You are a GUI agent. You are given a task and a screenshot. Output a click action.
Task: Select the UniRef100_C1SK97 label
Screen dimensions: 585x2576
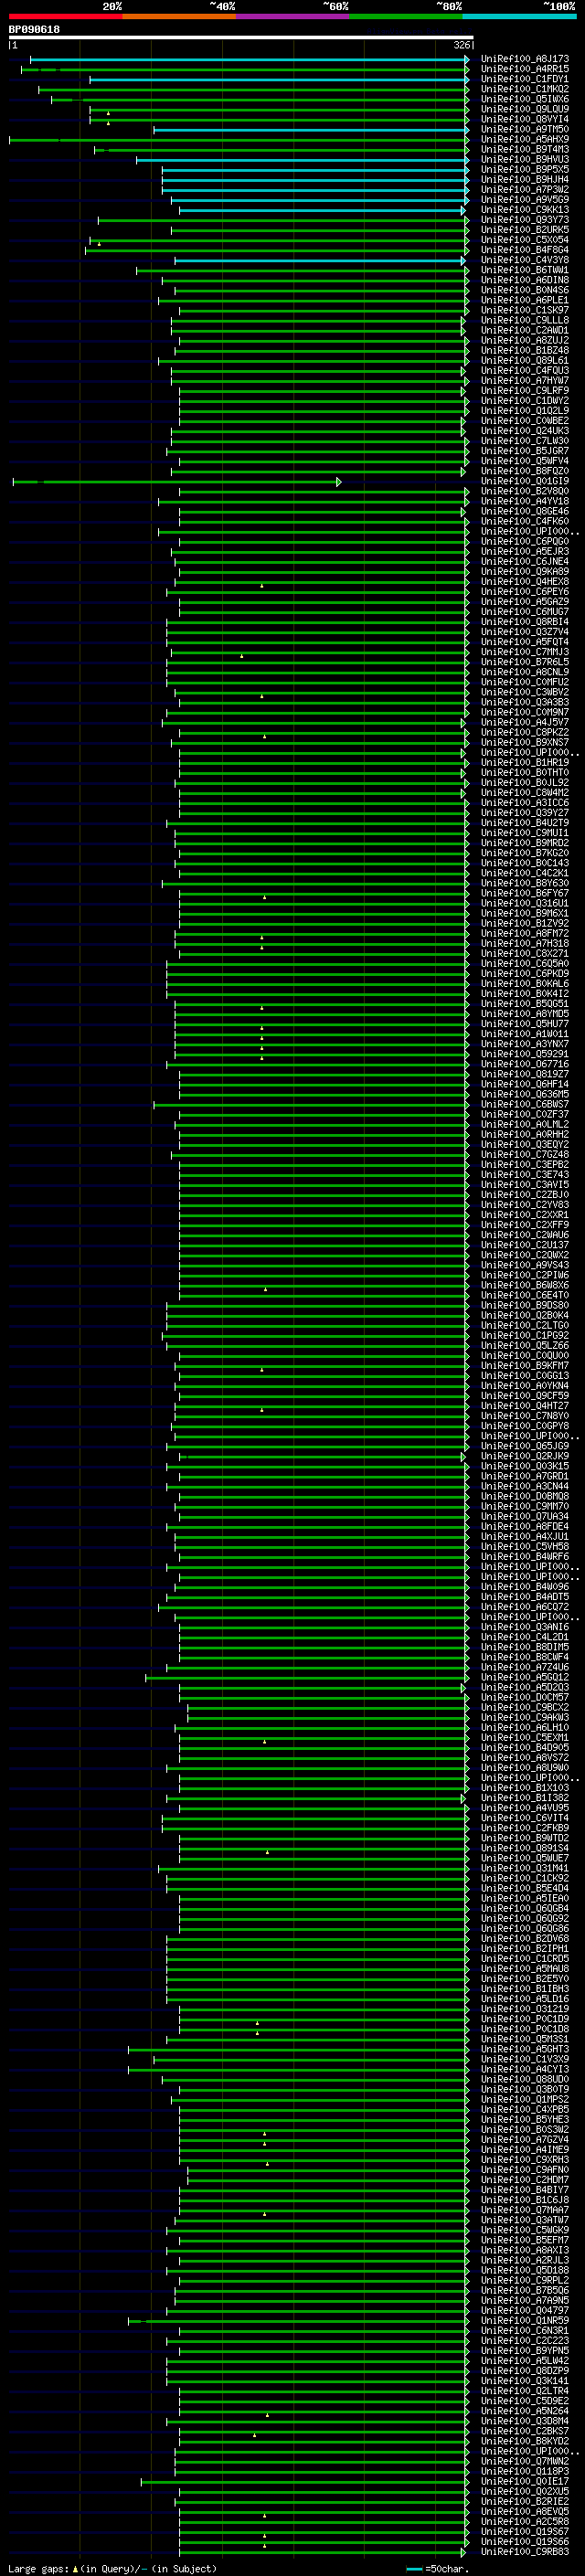point(524,310)
